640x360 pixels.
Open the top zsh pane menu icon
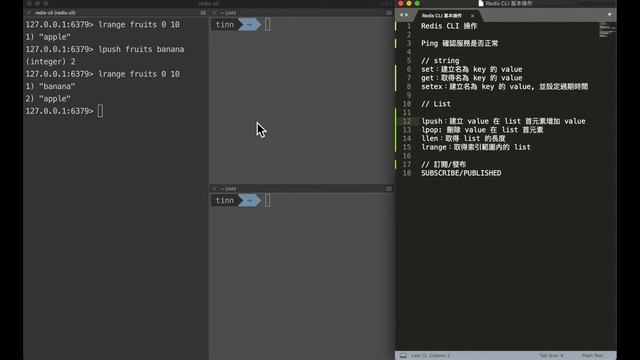pos(389,13)
